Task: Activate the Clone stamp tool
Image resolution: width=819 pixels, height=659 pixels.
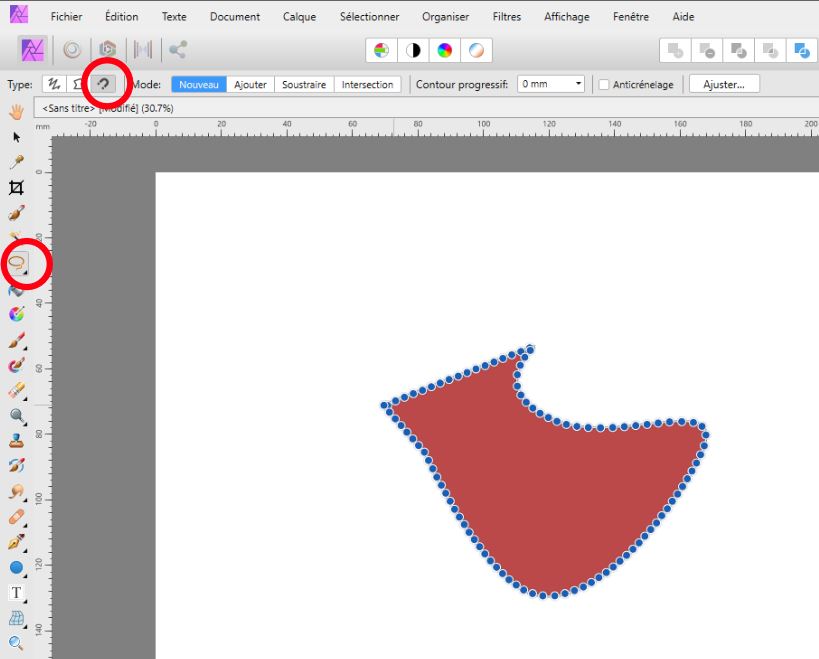Action: (x=17, y=441)
